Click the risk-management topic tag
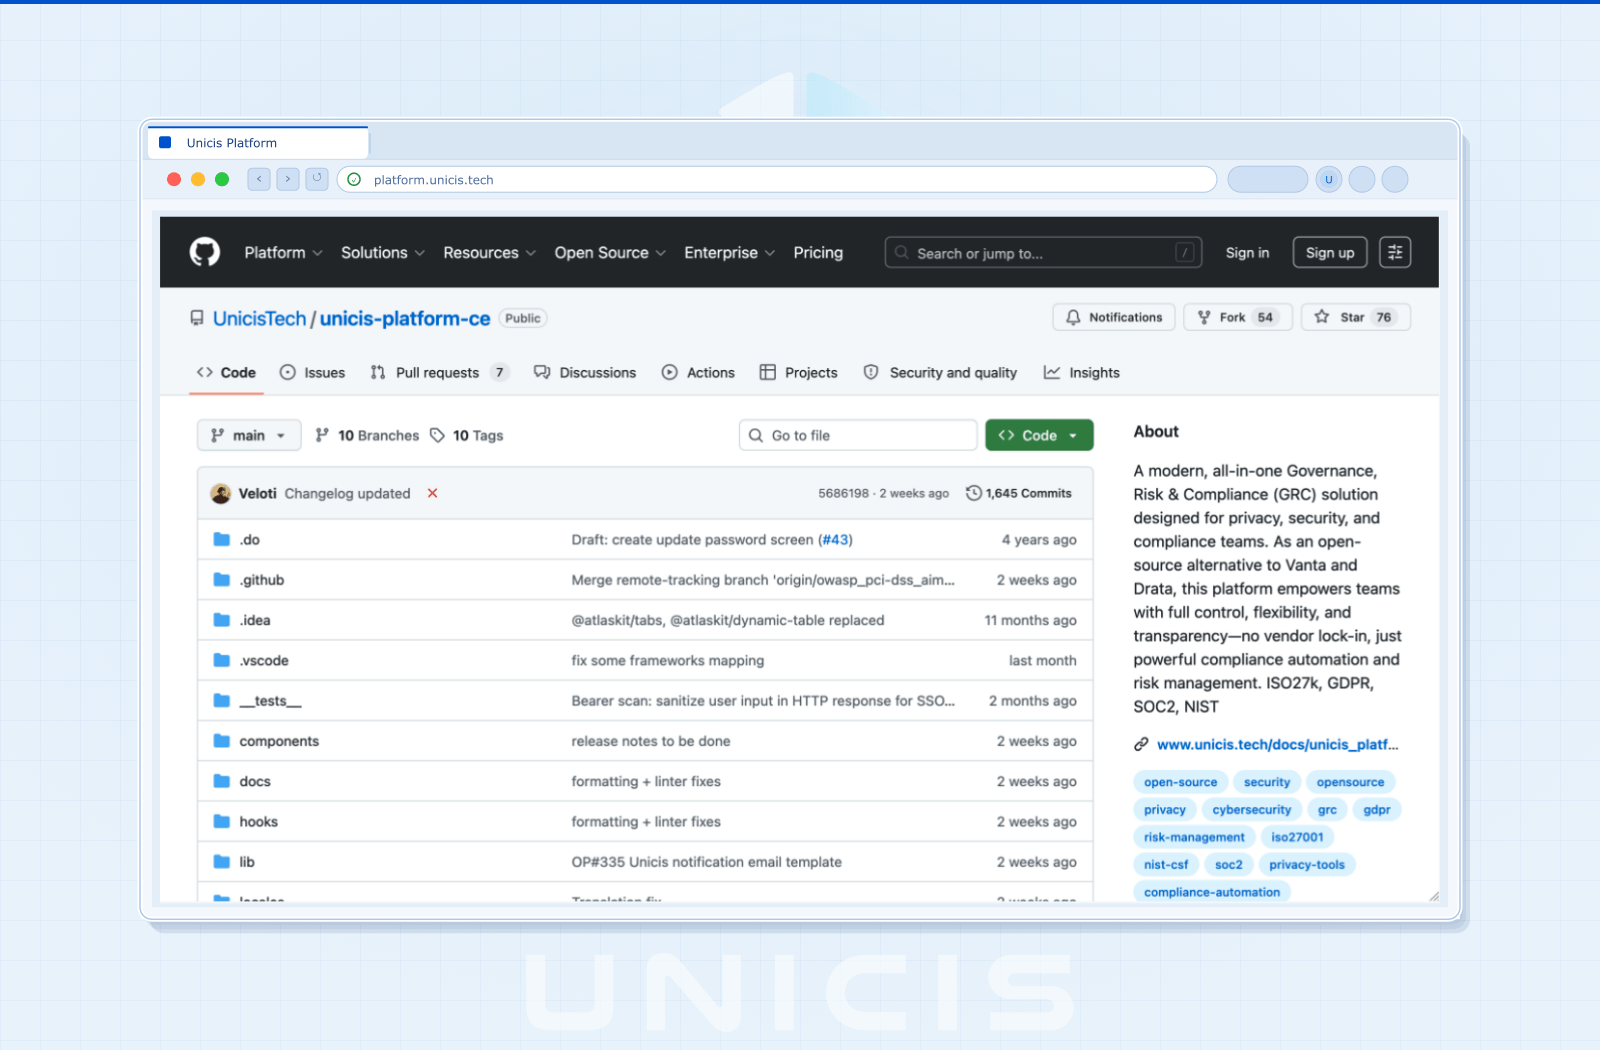This screenshot has height=1050, width=1600. [1194, 837]
